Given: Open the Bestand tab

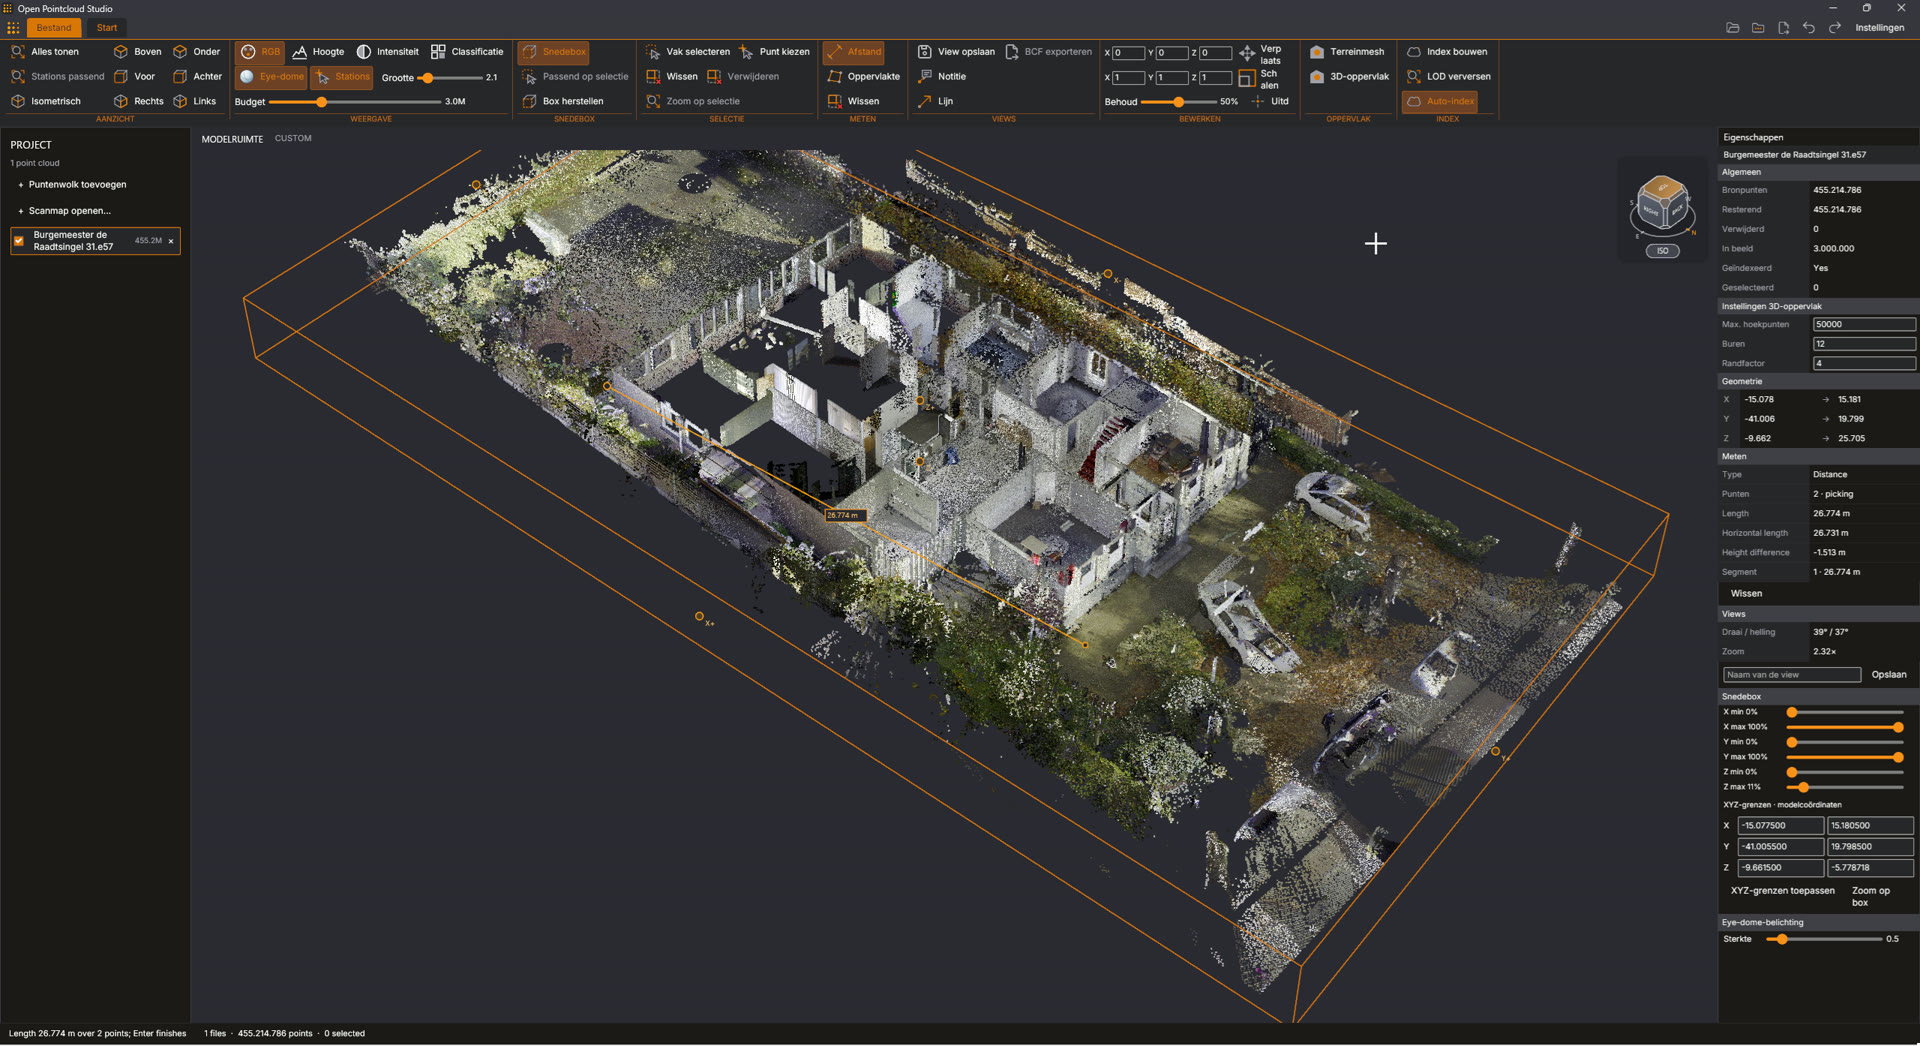Looking at the screenshot, I should coord(54,28).
